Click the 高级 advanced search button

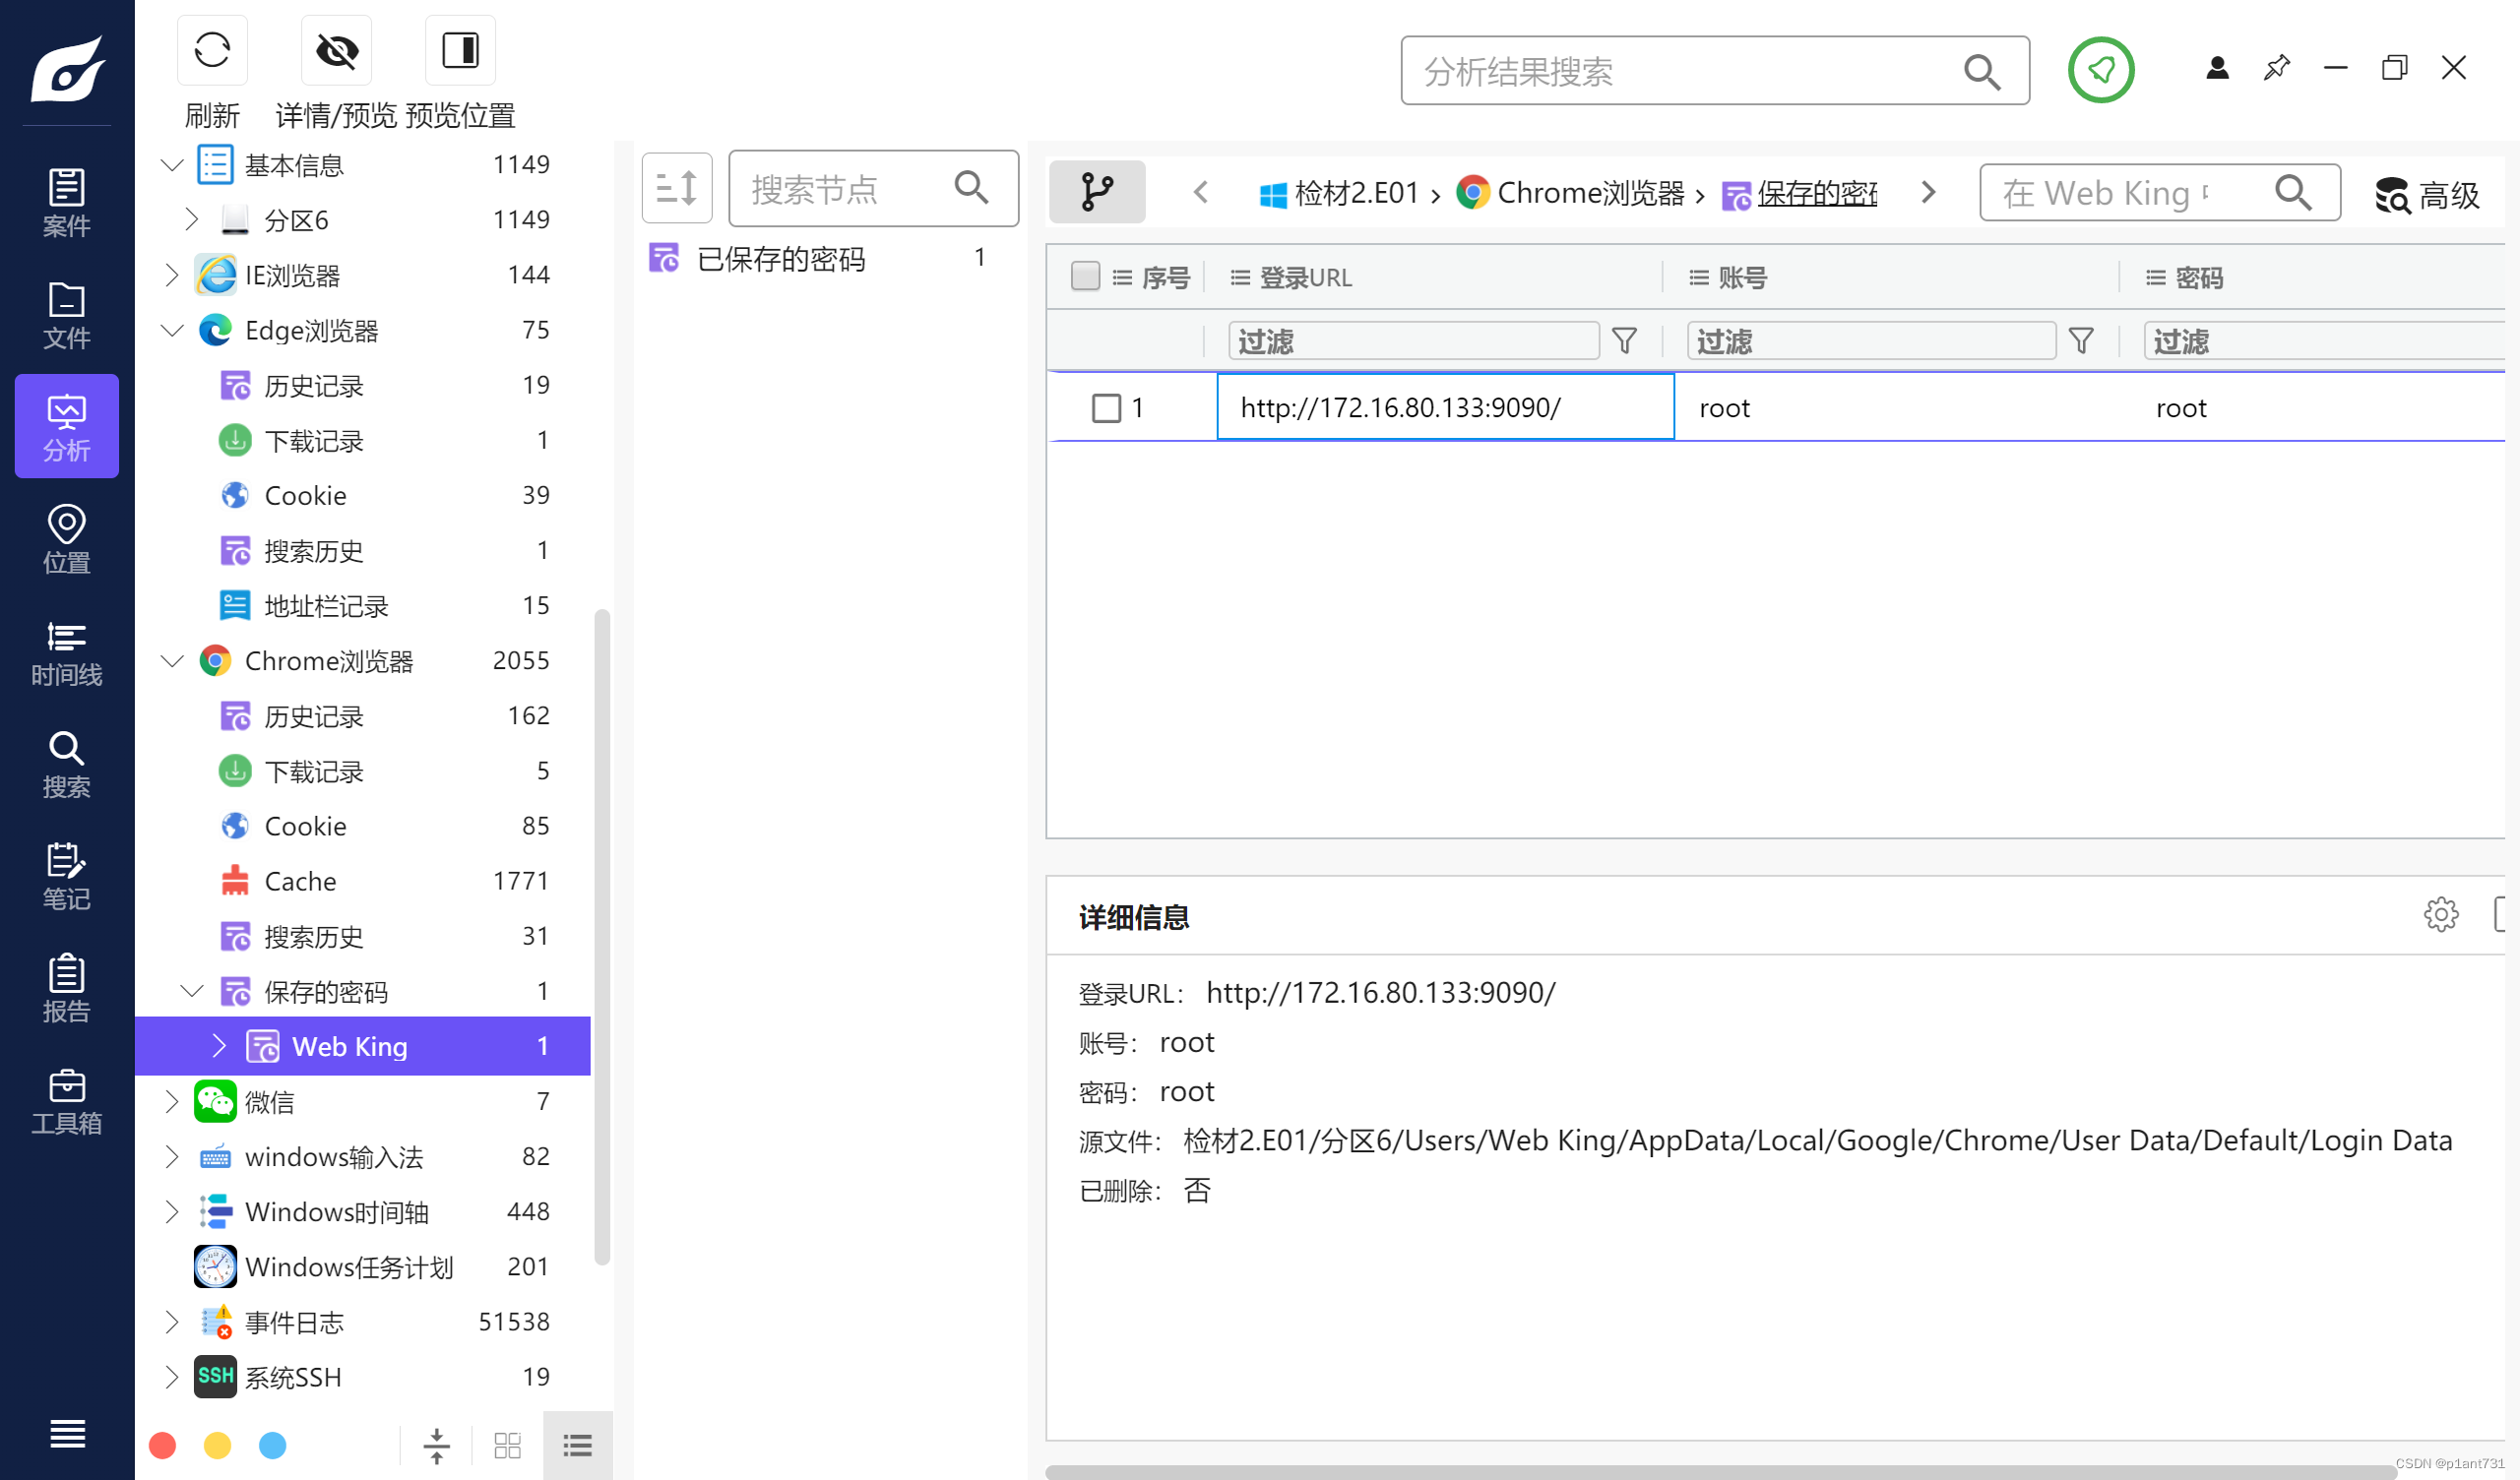click(x=2428, y=194)
